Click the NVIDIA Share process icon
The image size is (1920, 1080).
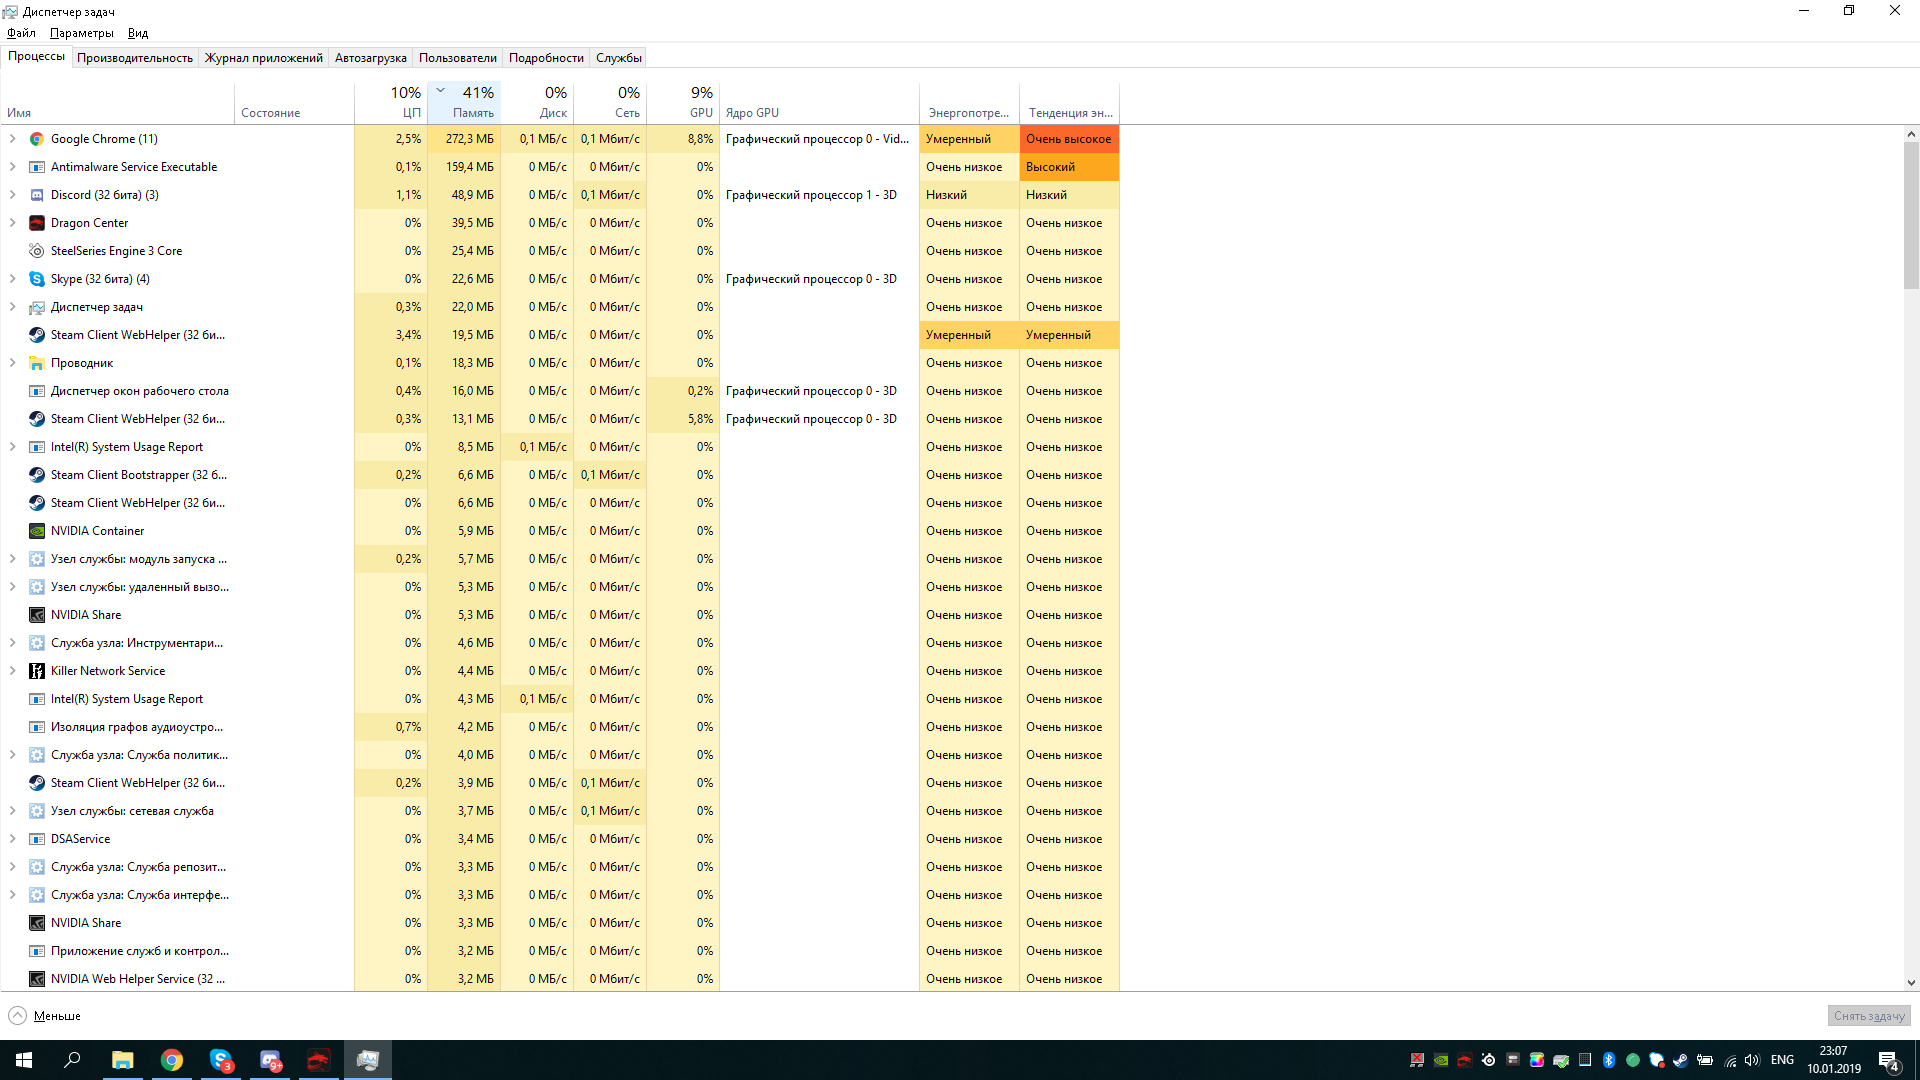[36, 615]
